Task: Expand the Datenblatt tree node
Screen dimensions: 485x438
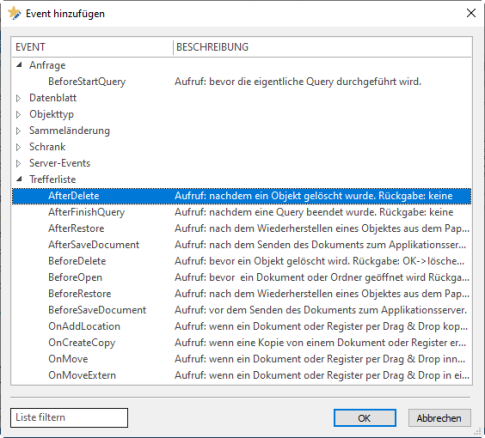Action: [19, 98]
